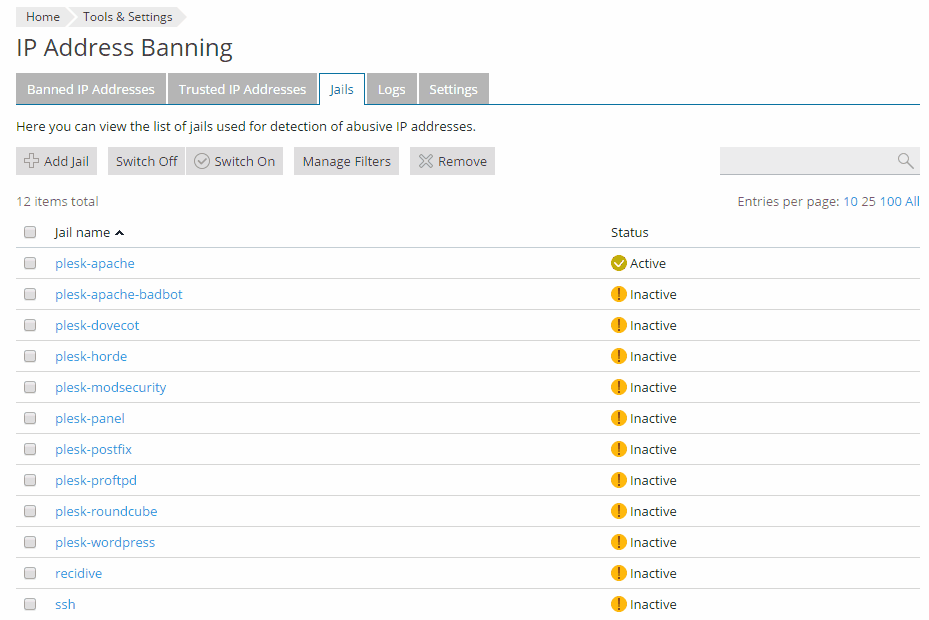929x620 pixels.
Task: Click inside the search input field
Action: pos(805,161)
